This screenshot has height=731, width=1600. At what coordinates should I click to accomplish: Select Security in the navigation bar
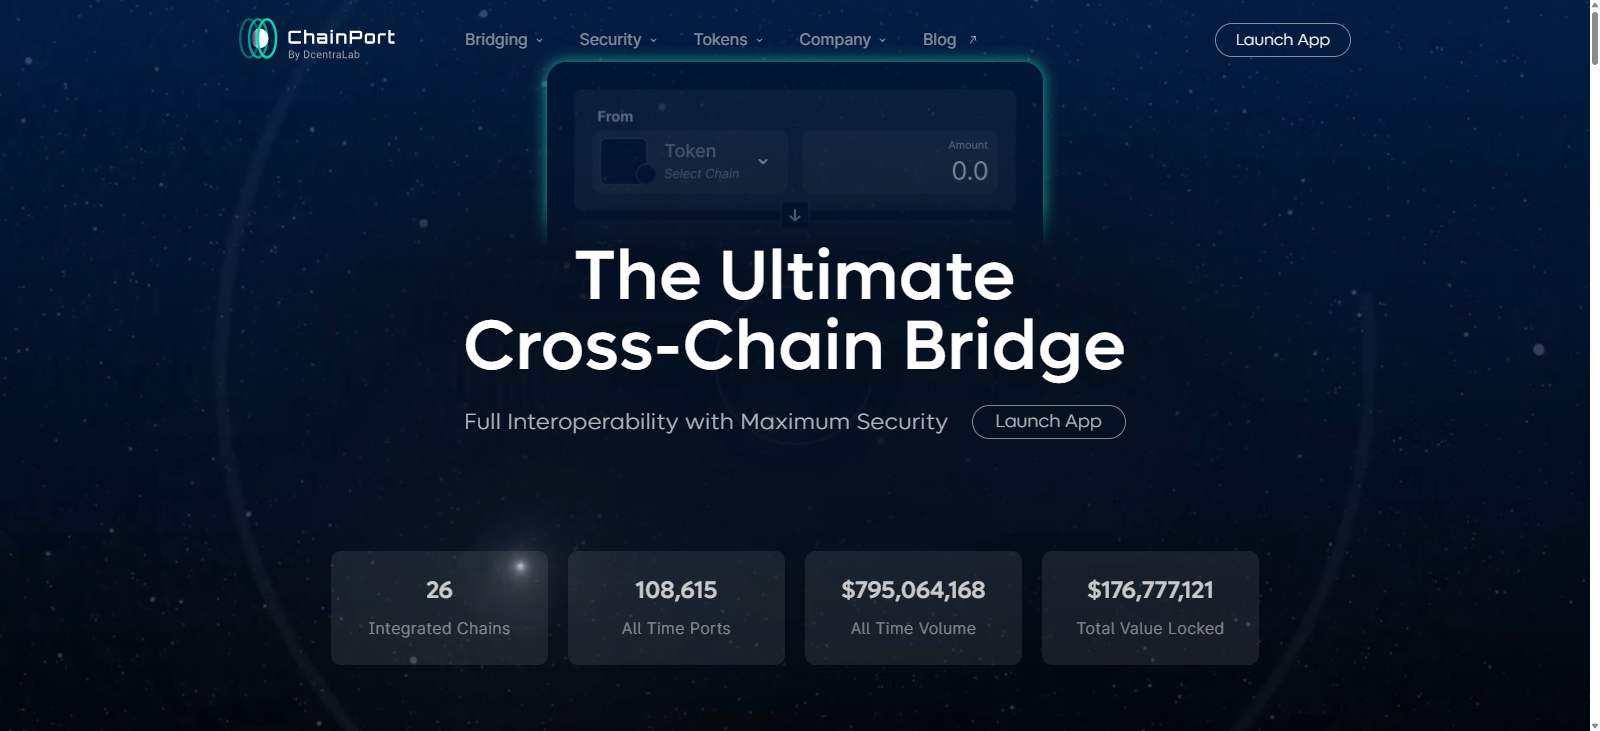pyautogui.click(x=611, y=39)
